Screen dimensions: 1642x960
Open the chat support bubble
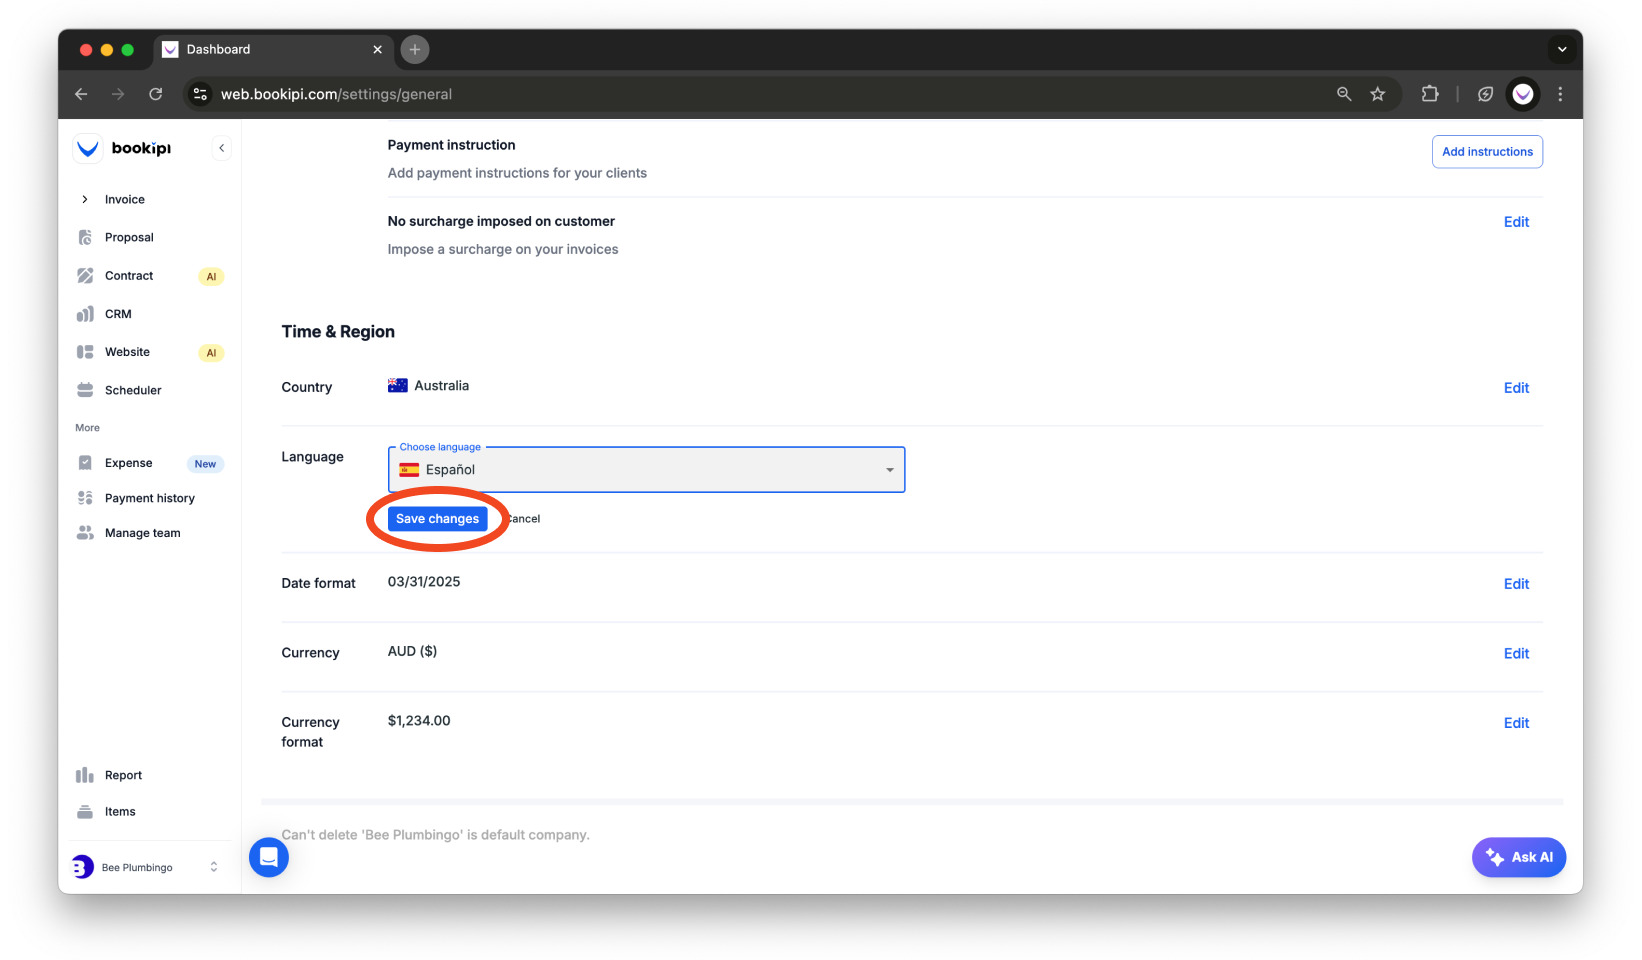(268, 857)
